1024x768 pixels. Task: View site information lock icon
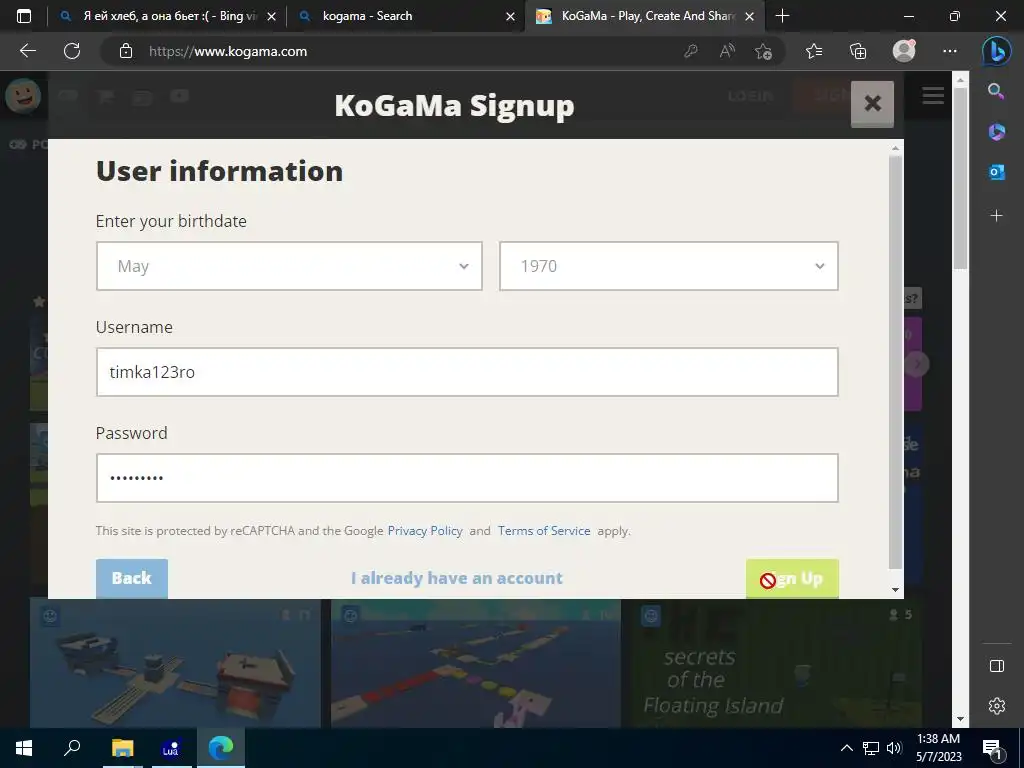(126, 51)
